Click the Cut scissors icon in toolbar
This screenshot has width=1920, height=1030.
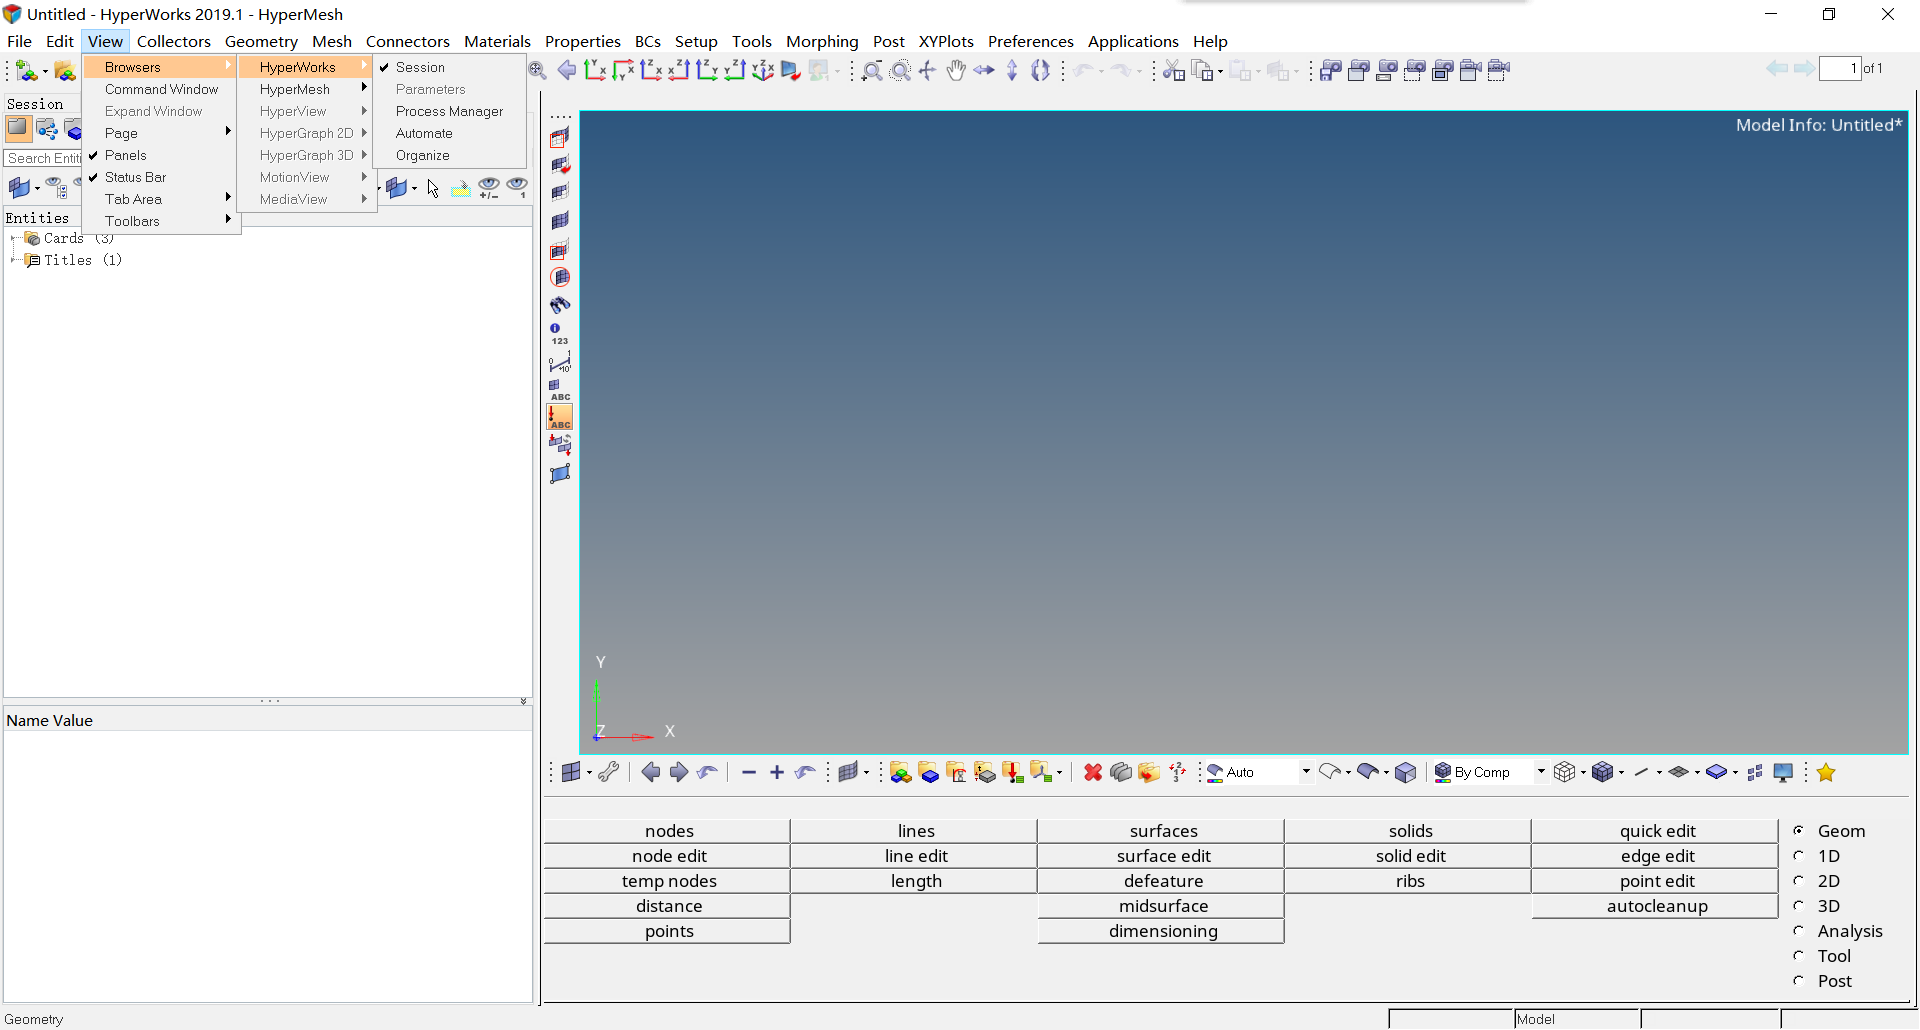tap(1174, 70)
